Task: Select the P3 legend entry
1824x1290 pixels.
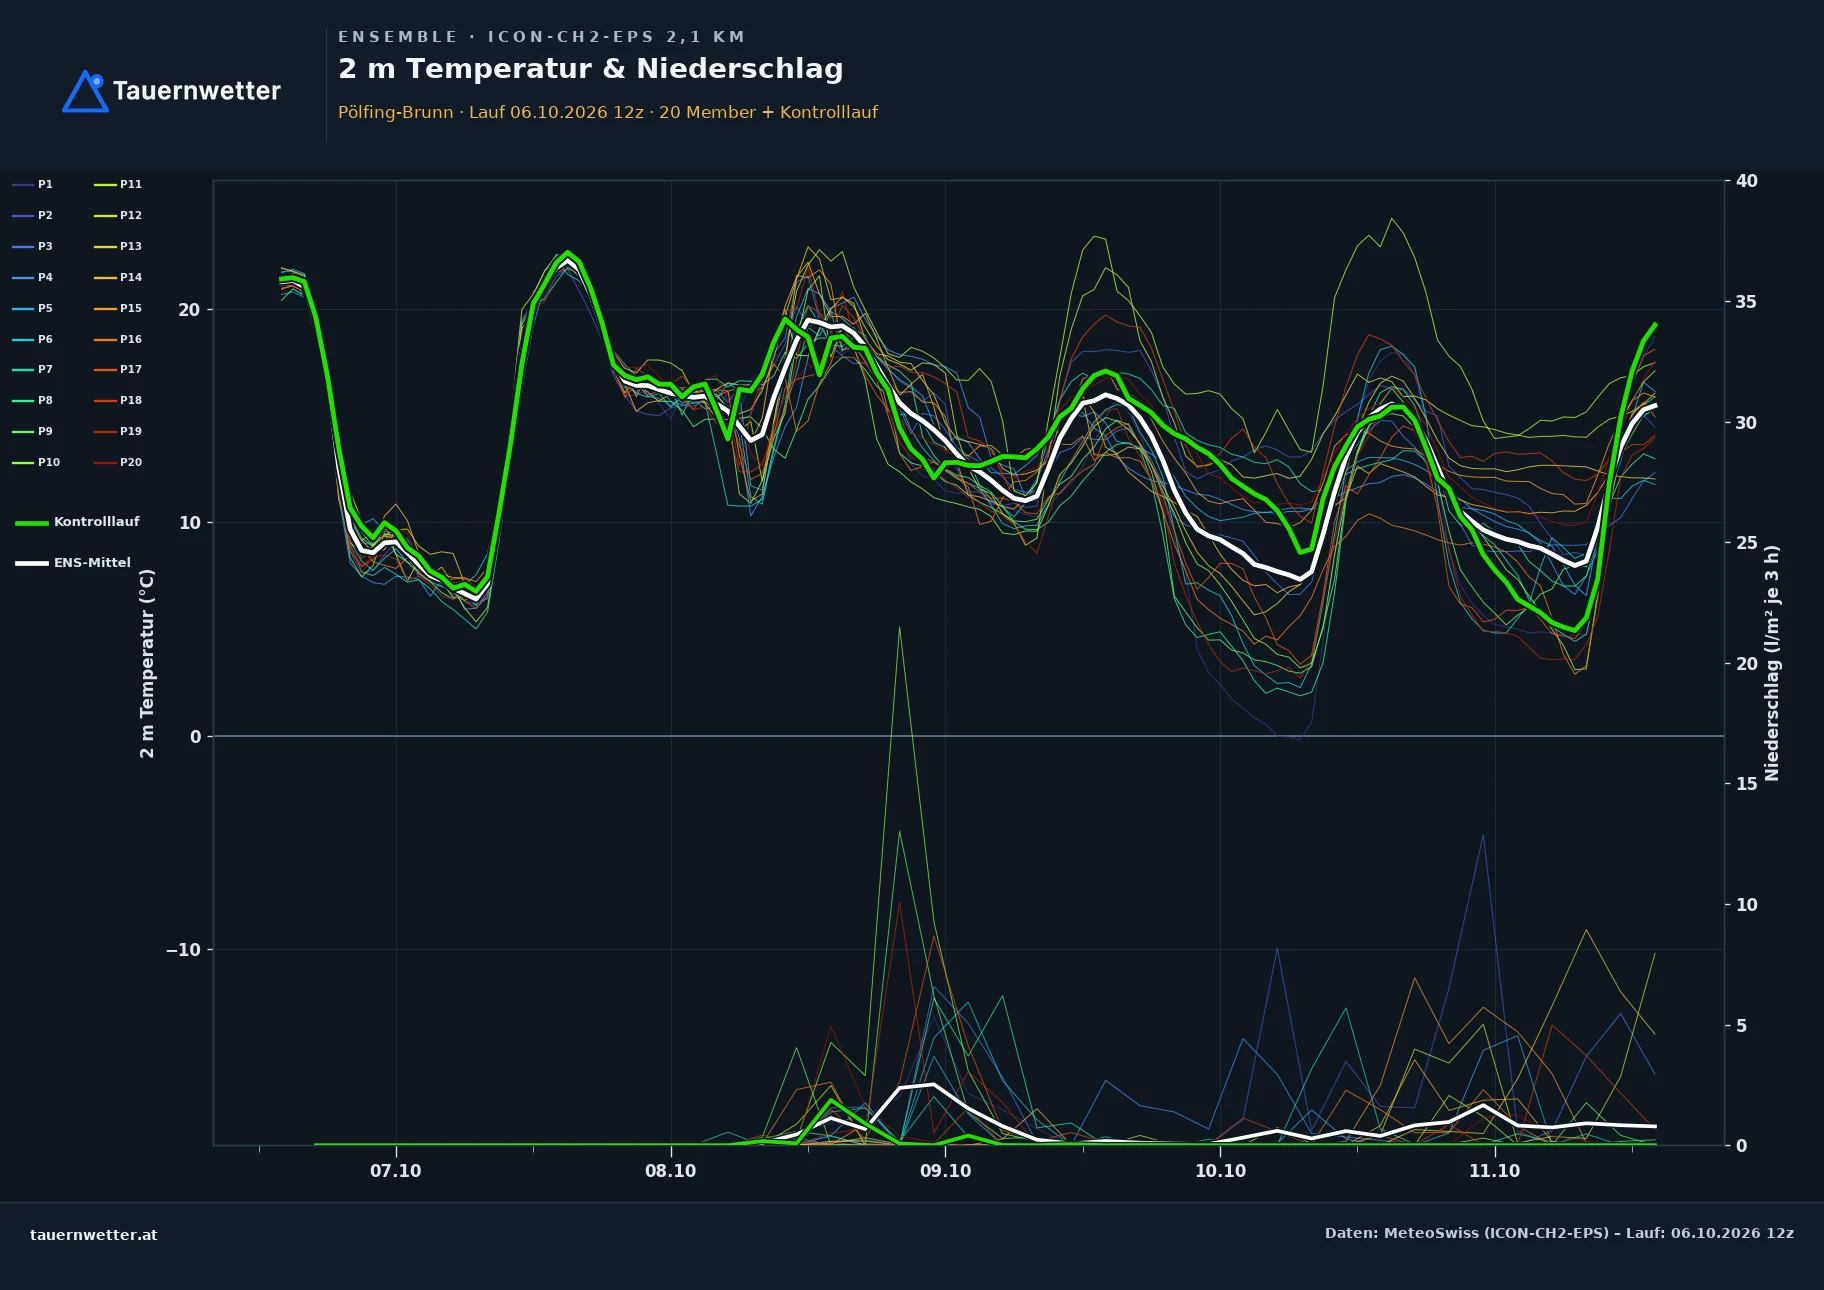Action: 33,247
